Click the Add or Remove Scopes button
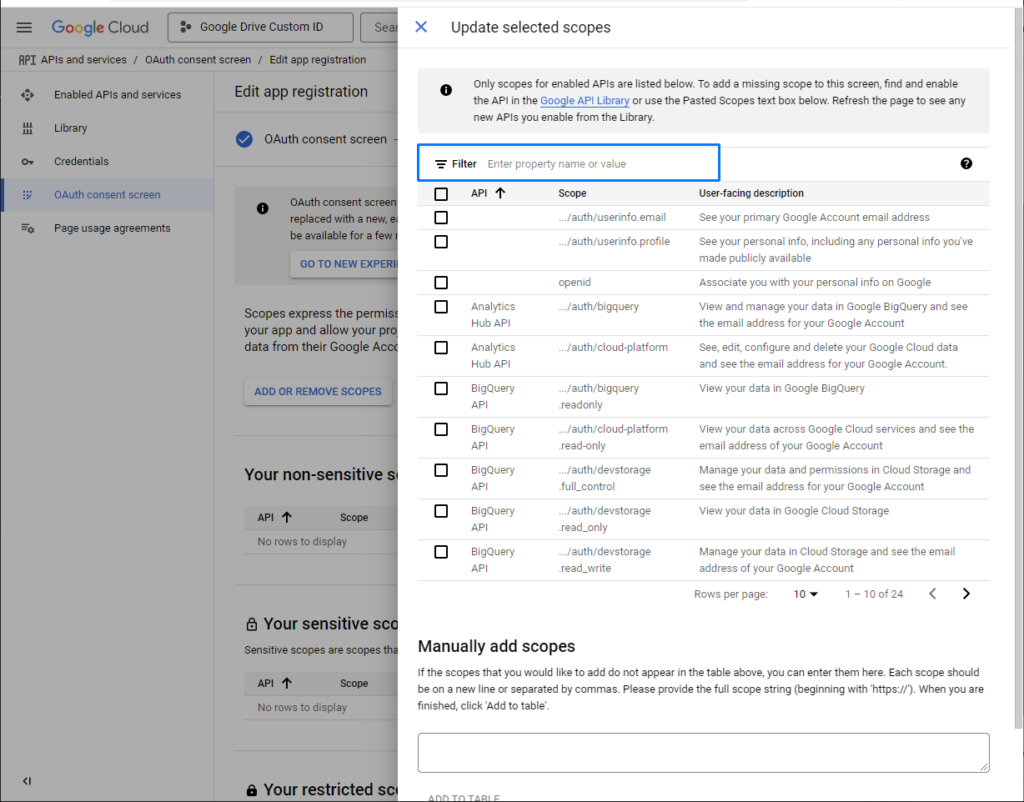Viewport: 1024px width, 802px height. 317,391
